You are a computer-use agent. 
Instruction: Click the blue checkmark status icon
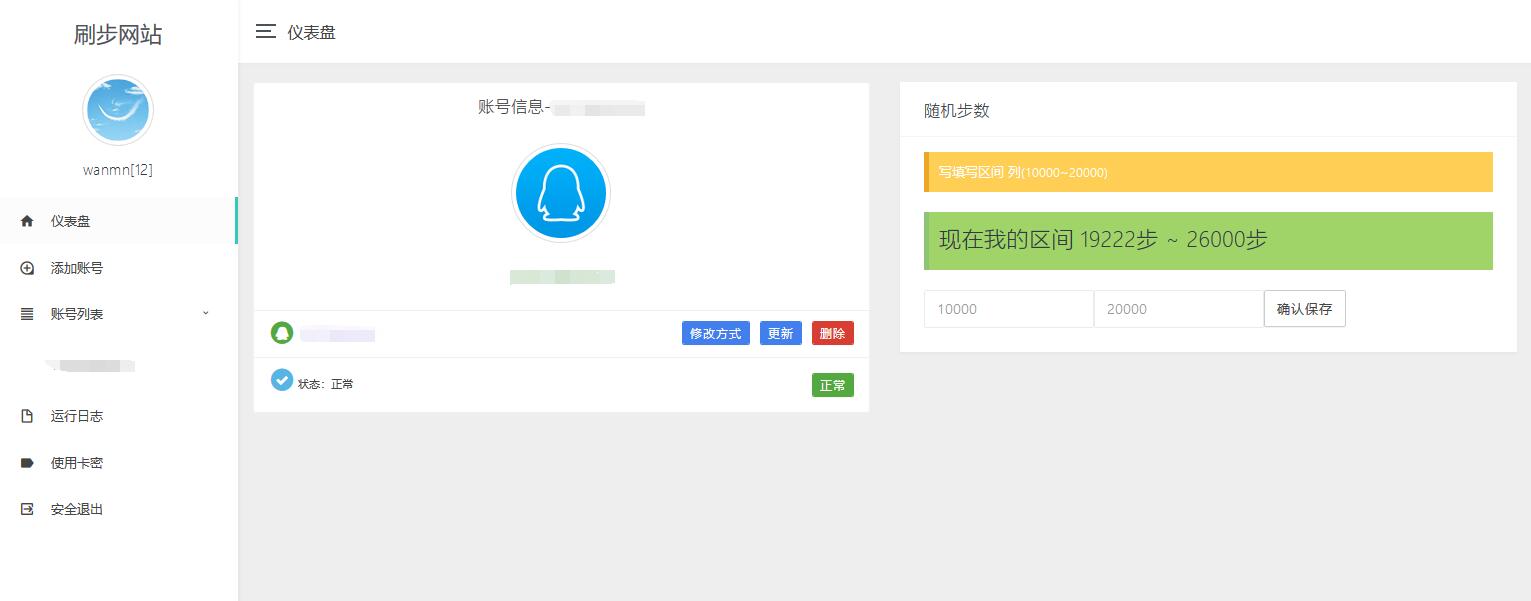[282, 380]
